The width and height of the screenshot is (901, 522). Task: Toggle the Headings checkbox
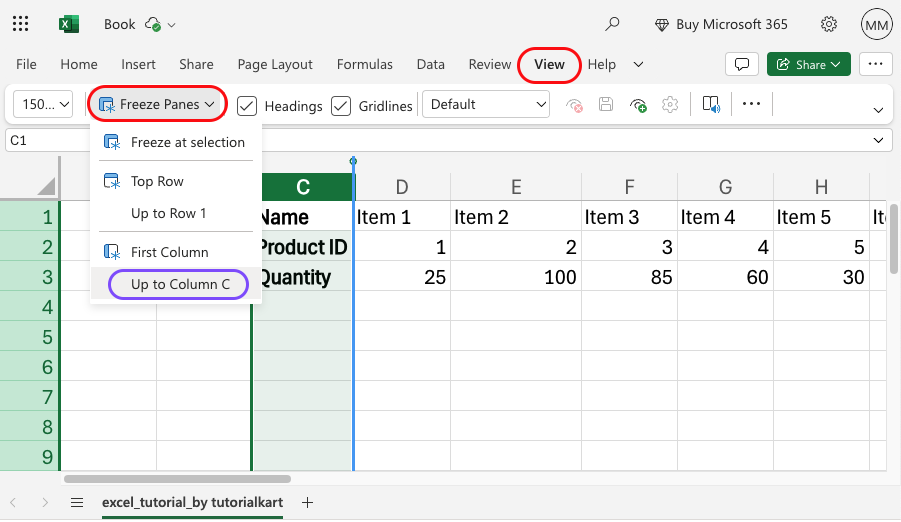pyautogui.click(x=247, y=106)
